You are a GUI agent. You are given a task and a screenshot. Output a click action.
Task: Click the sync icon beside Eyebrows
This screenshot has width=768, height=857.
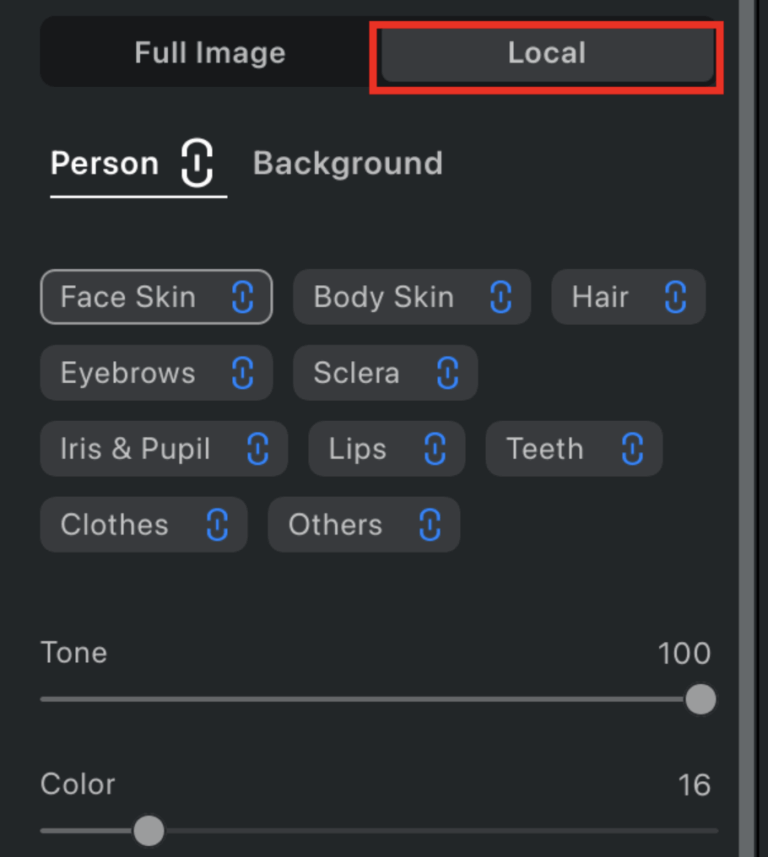(243, 372)
